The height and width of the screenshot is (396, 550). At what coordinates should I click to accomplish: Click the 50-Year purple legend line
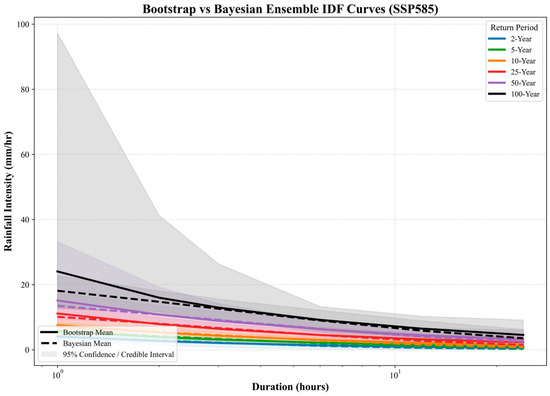point(497,83)
